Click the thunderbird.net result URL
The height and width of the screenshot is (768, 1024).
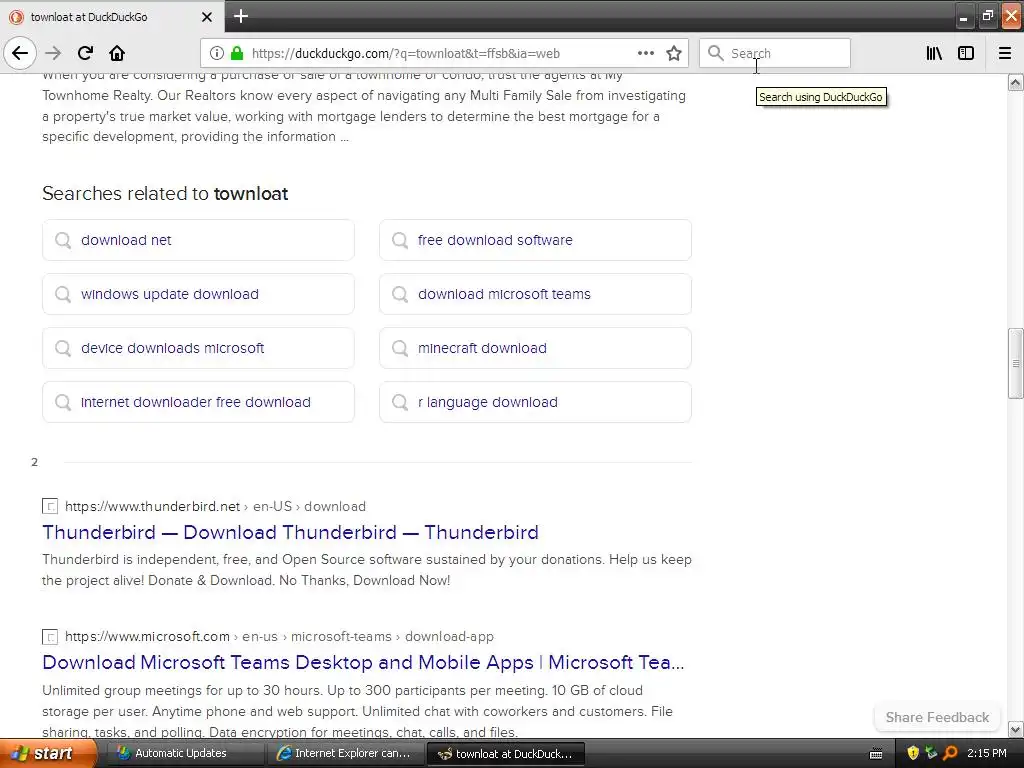tap(216, 506)
